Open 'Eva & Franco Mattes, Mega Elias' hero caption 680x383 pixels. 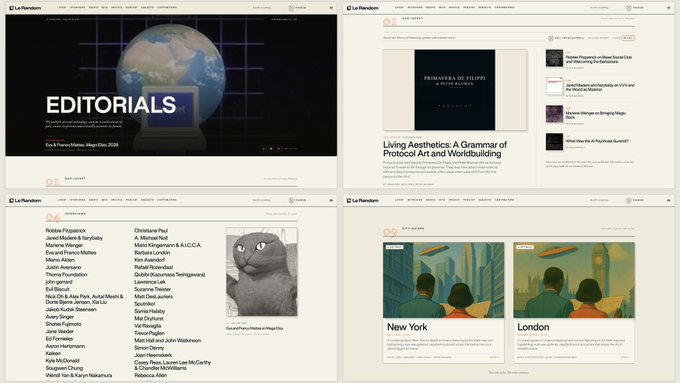[82, 145]
